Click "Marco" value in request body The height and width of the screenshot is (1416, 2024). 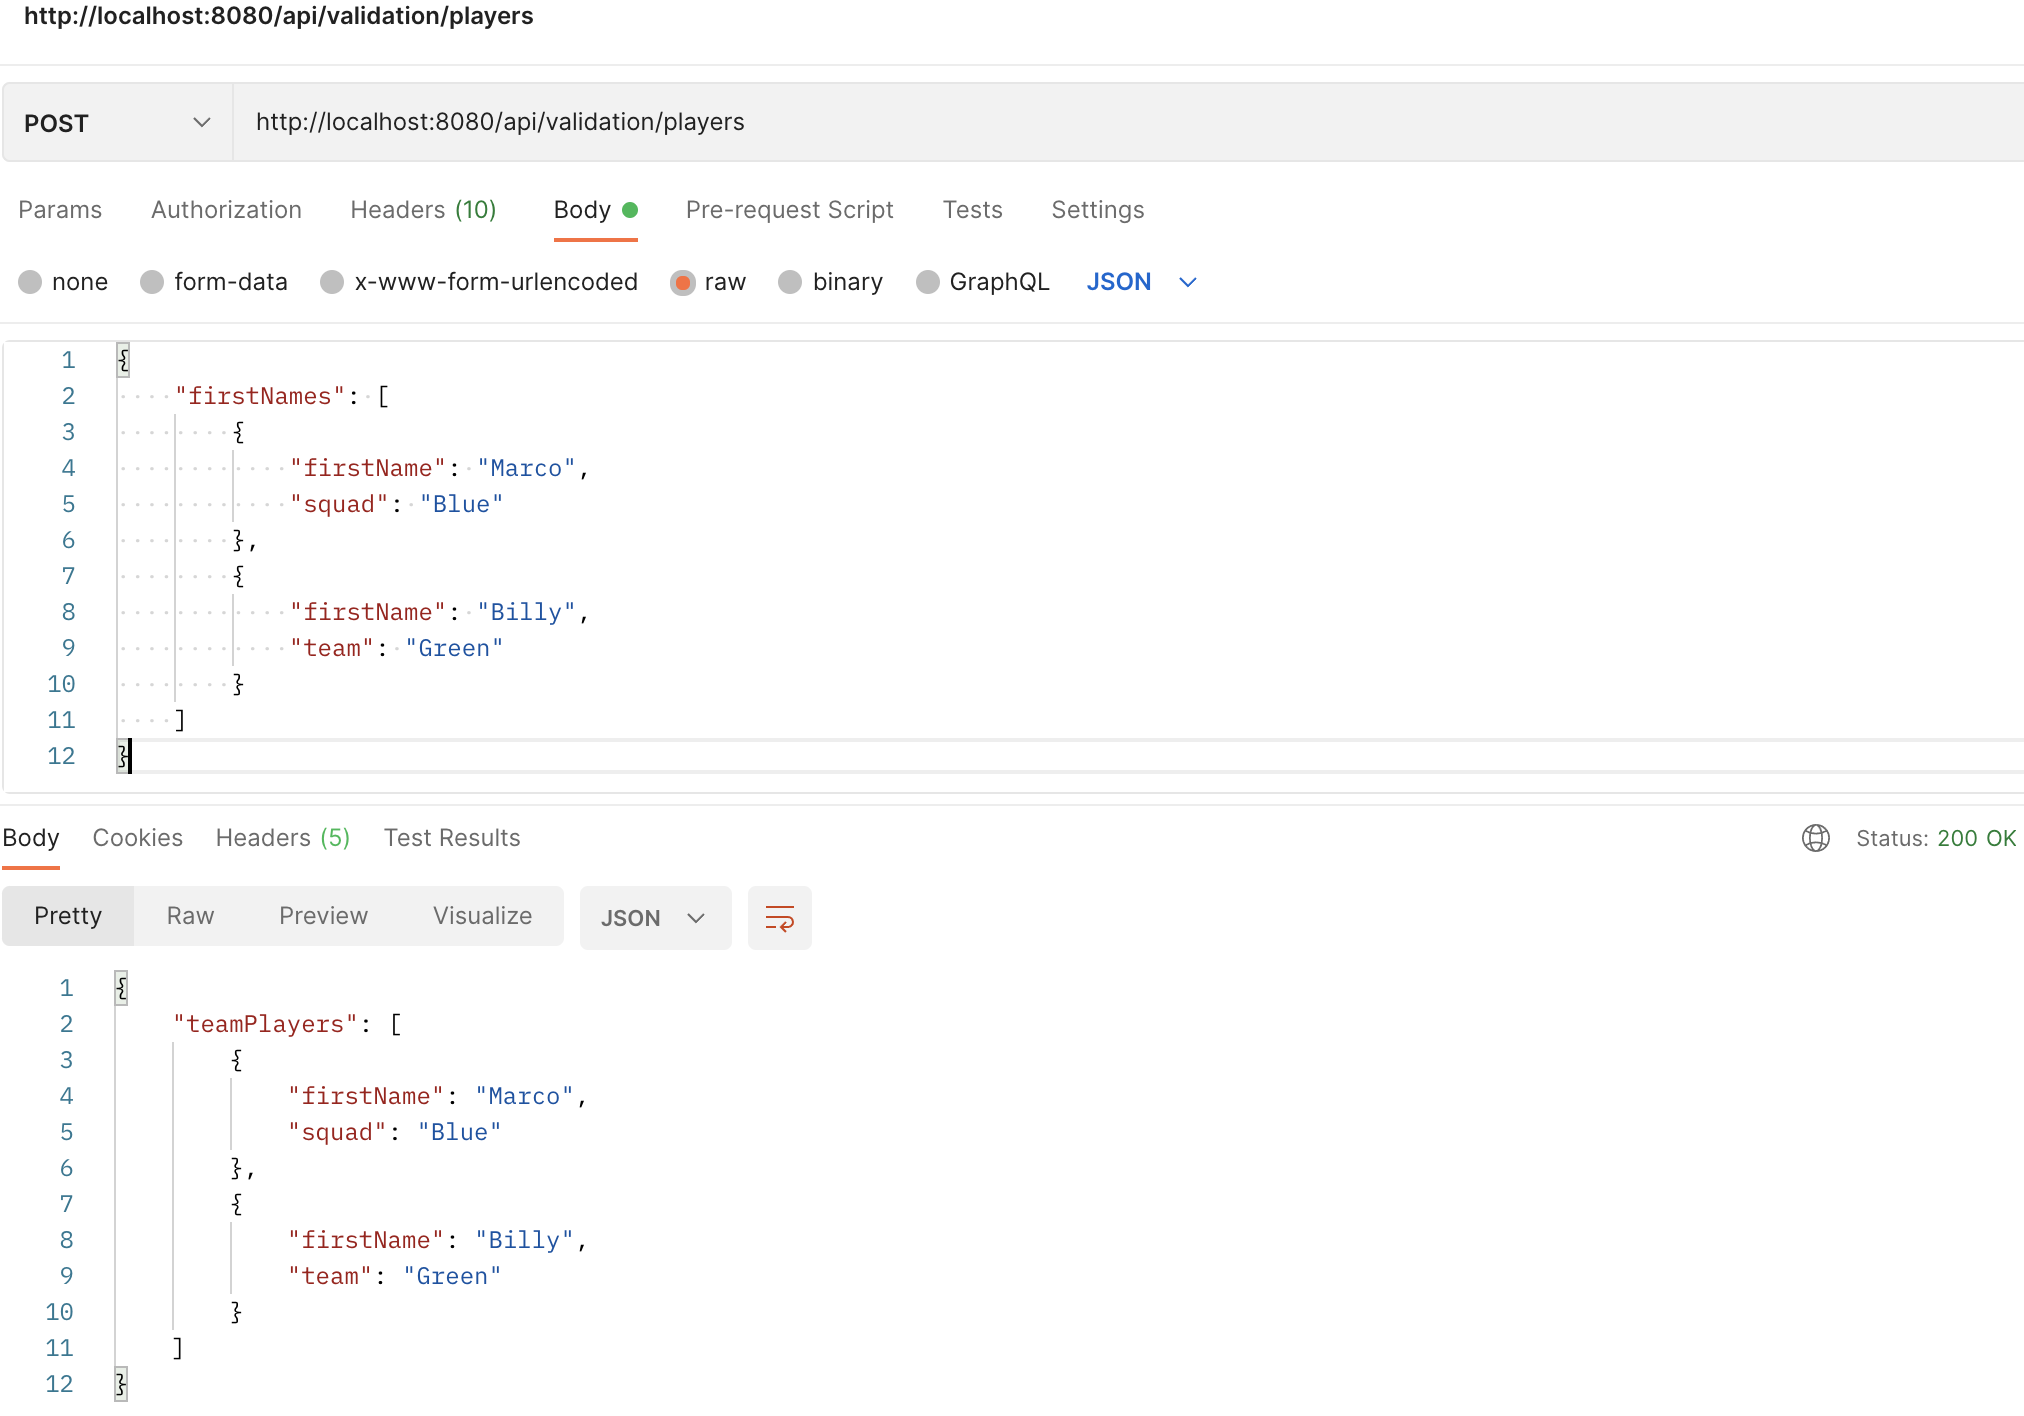526,468
